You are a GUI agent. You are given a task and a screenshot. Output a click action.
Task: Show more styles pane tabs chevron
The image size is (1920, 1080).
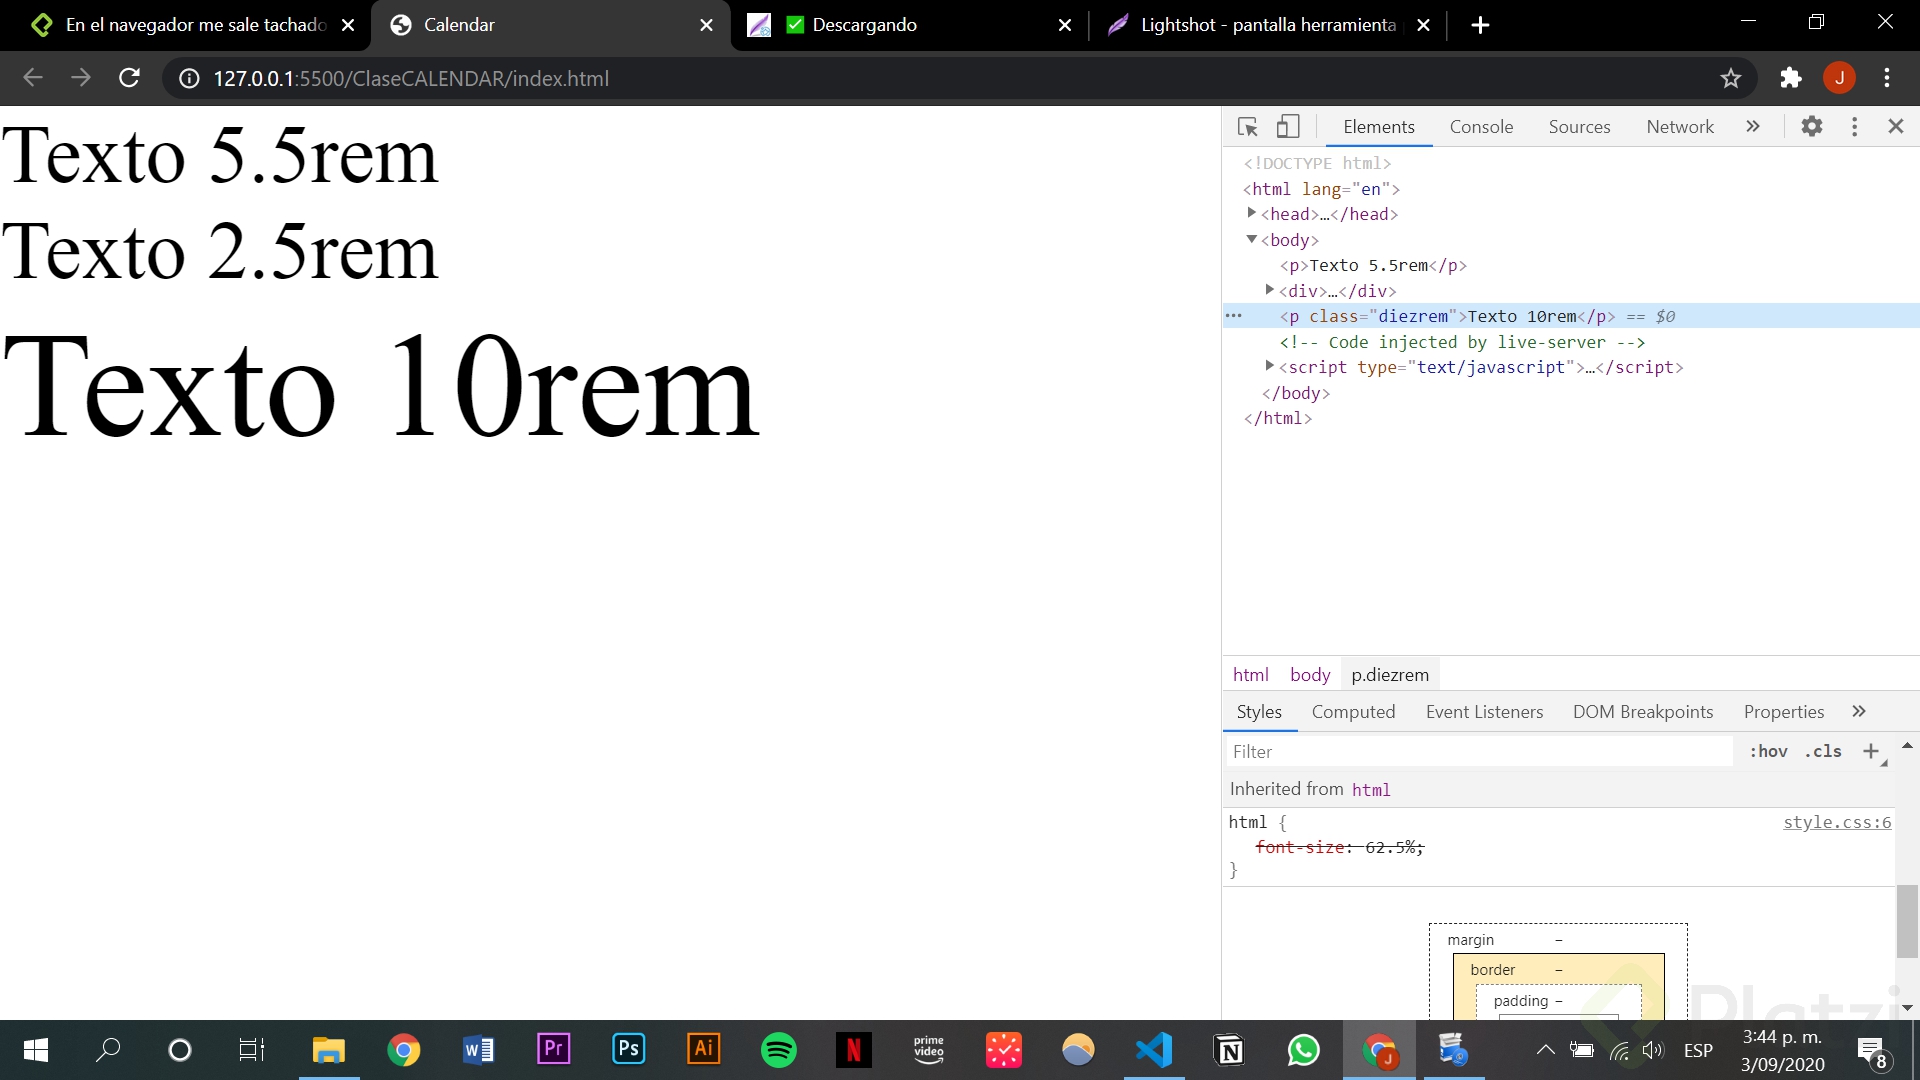pos(1859,712)
